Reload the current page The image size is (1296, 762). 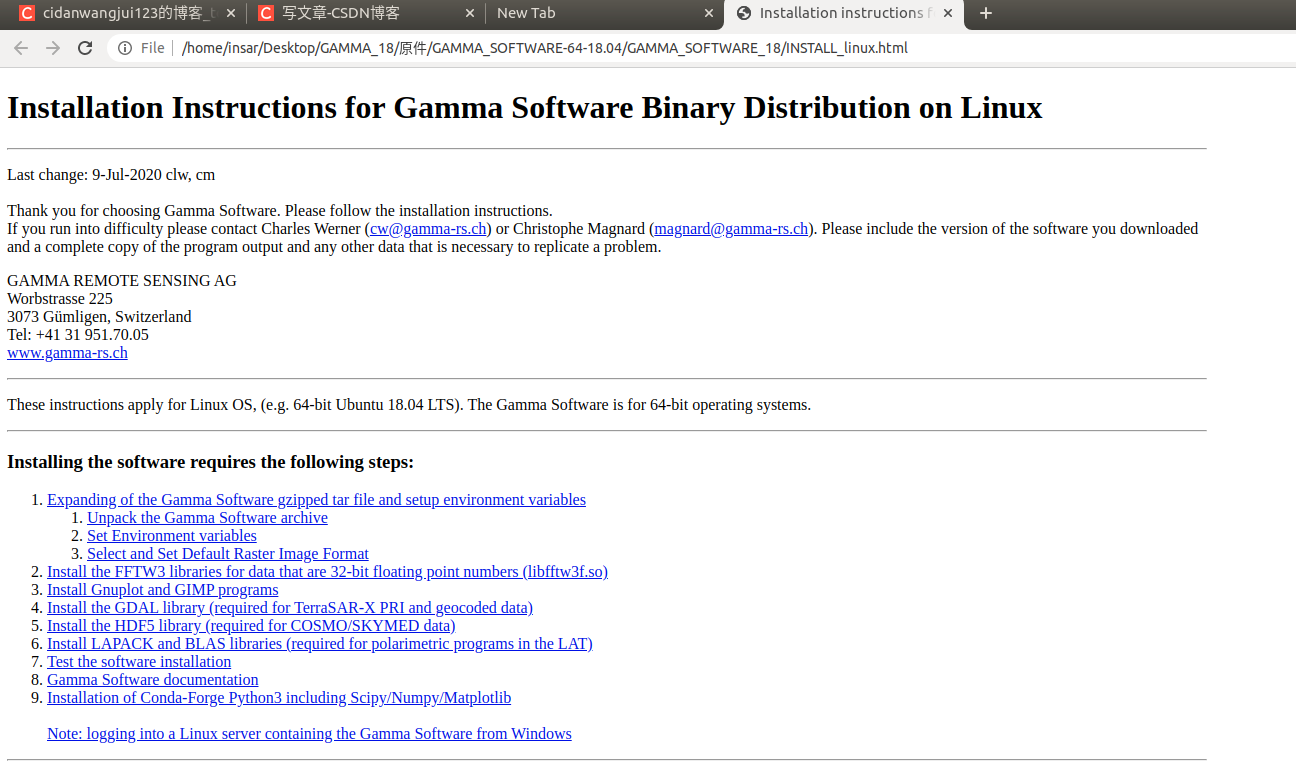coord(85,47)
